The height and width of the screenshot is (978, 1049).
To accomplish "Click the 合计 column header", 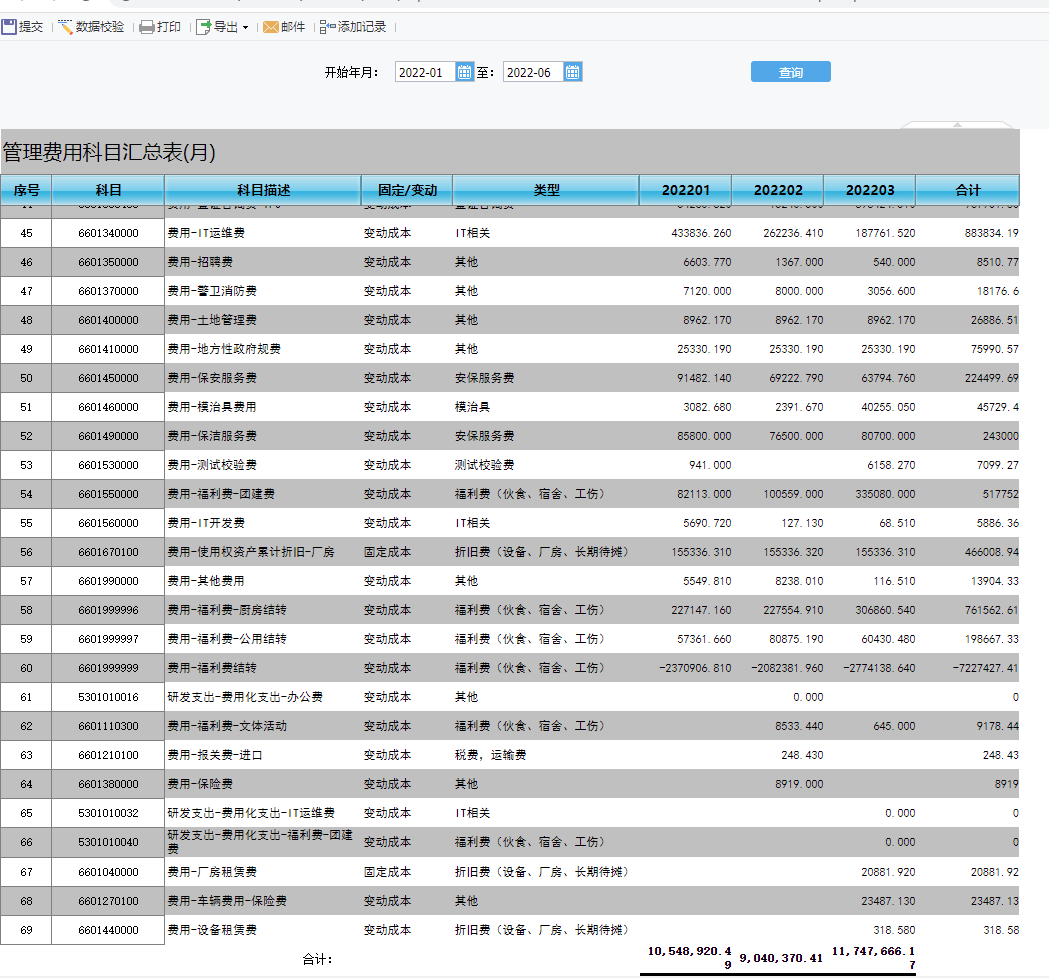I will click(x=967, y=190).
